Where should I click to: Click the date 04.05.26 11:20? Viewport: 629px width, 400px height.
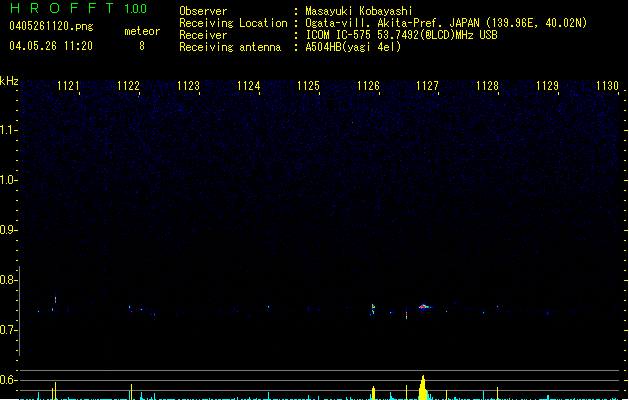pyautogui.click(x=51, y=46)
